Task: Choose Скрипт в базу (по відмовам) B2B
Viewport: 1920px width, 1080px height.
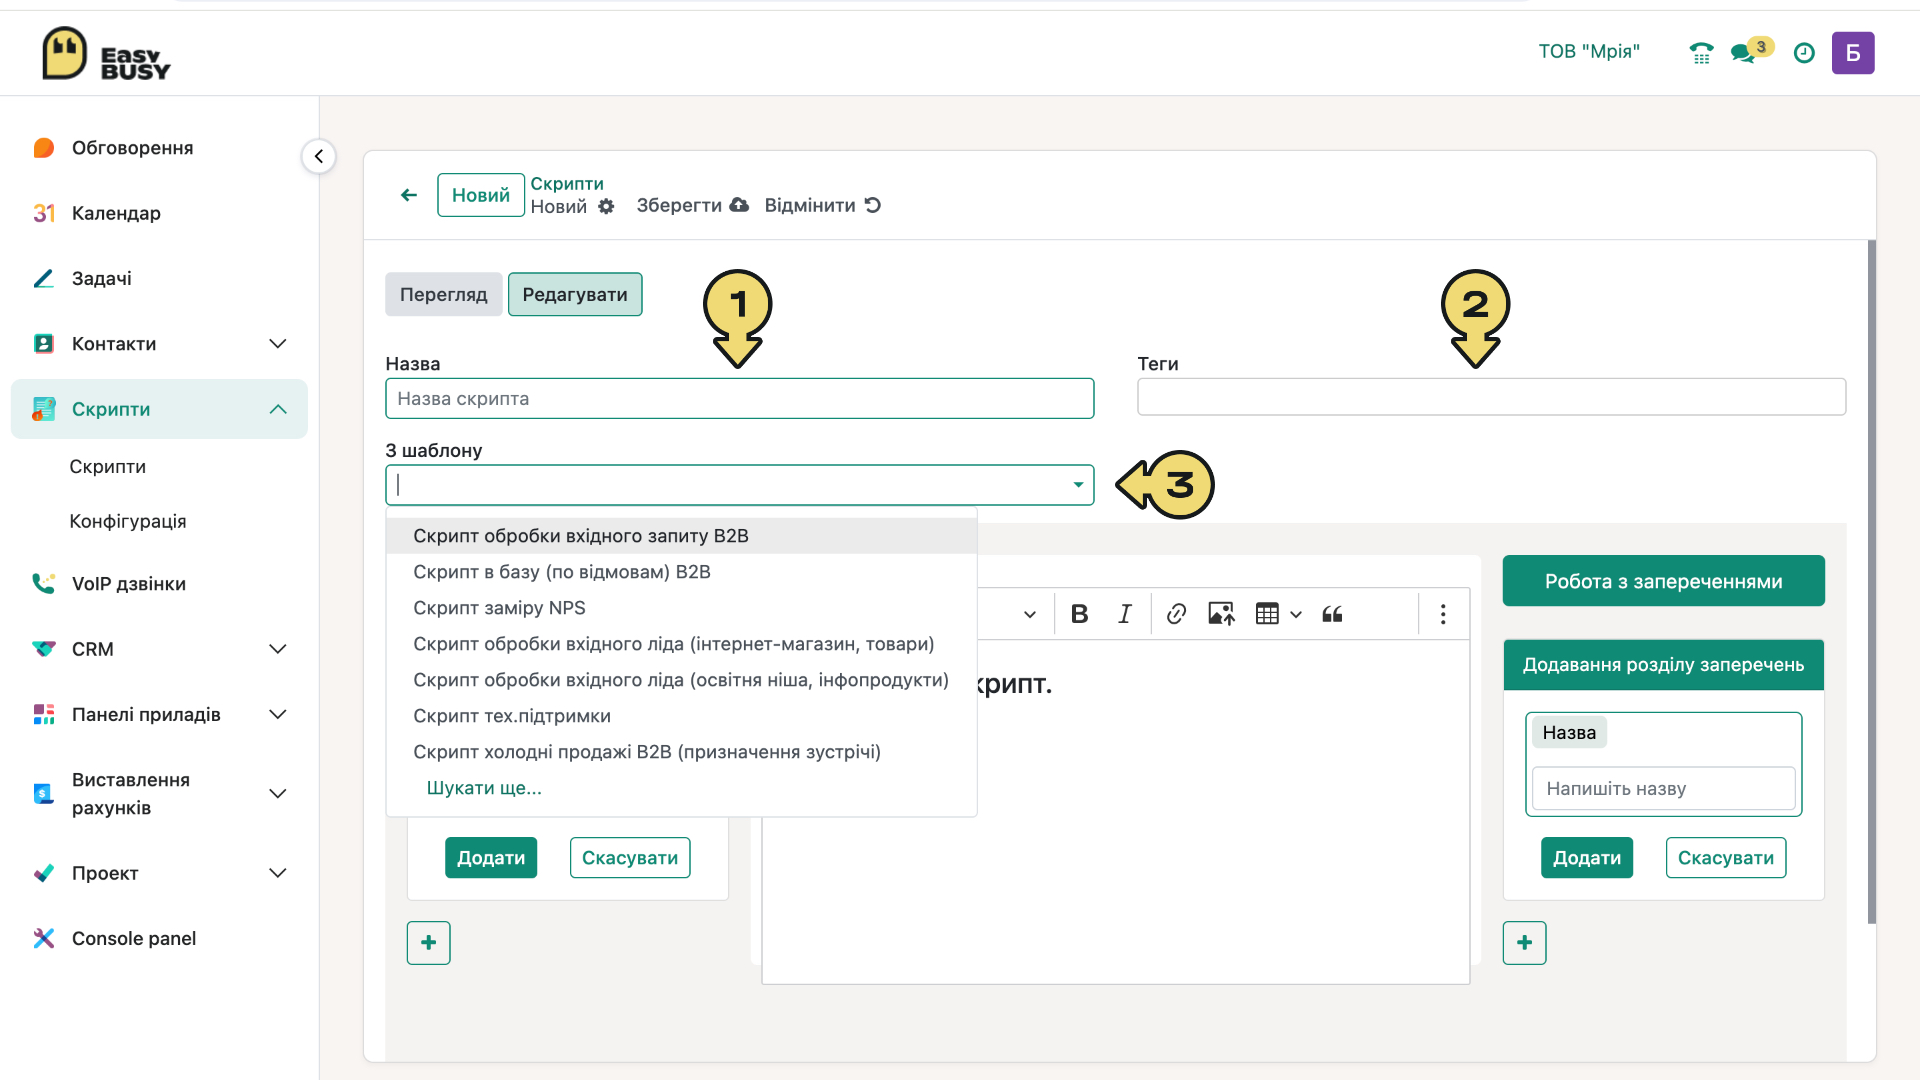Action: (682, 572)
